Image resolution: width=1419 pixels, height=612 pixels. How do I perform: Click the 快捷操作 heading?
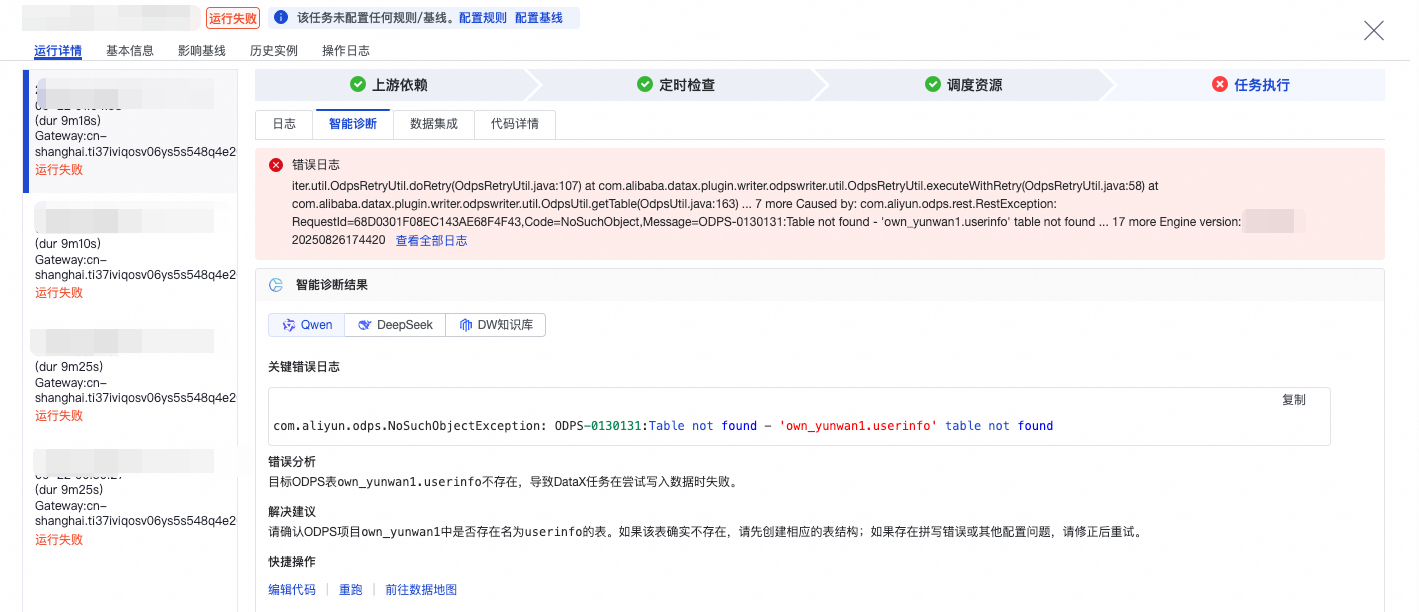click(x=292, y=562)
